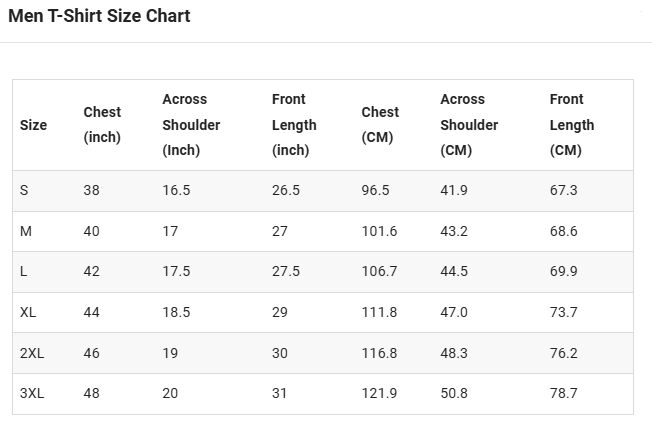Screen dimensions: 652x445
Task: Click the Chest (CM) column header
Action: click(380, 125)
